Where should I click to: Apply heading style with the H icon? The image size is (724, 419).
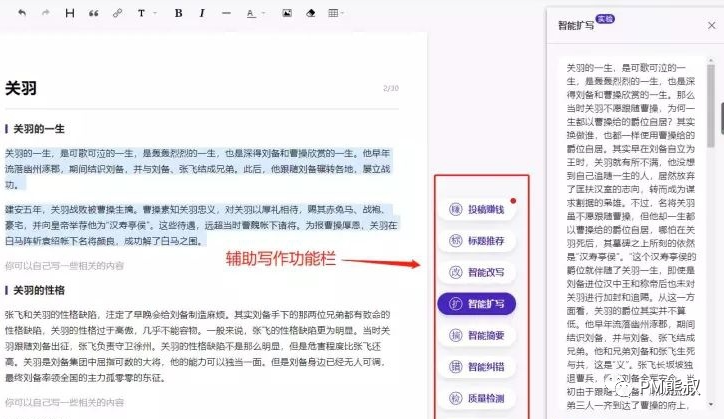[x=70, y=13]
